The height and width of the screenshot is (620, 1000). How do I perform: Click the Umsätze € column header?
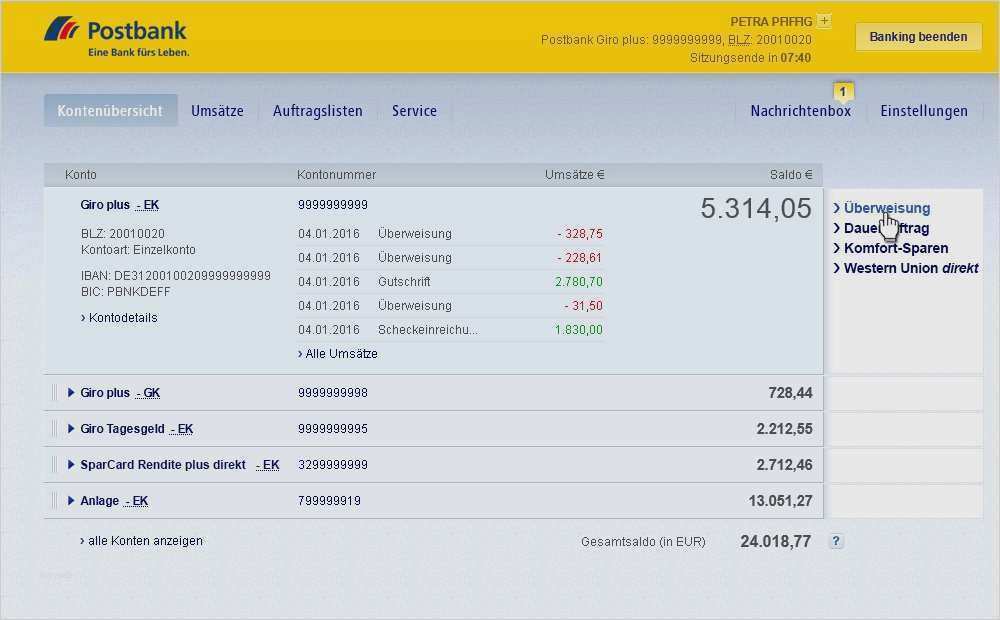(x=575, y=175)
